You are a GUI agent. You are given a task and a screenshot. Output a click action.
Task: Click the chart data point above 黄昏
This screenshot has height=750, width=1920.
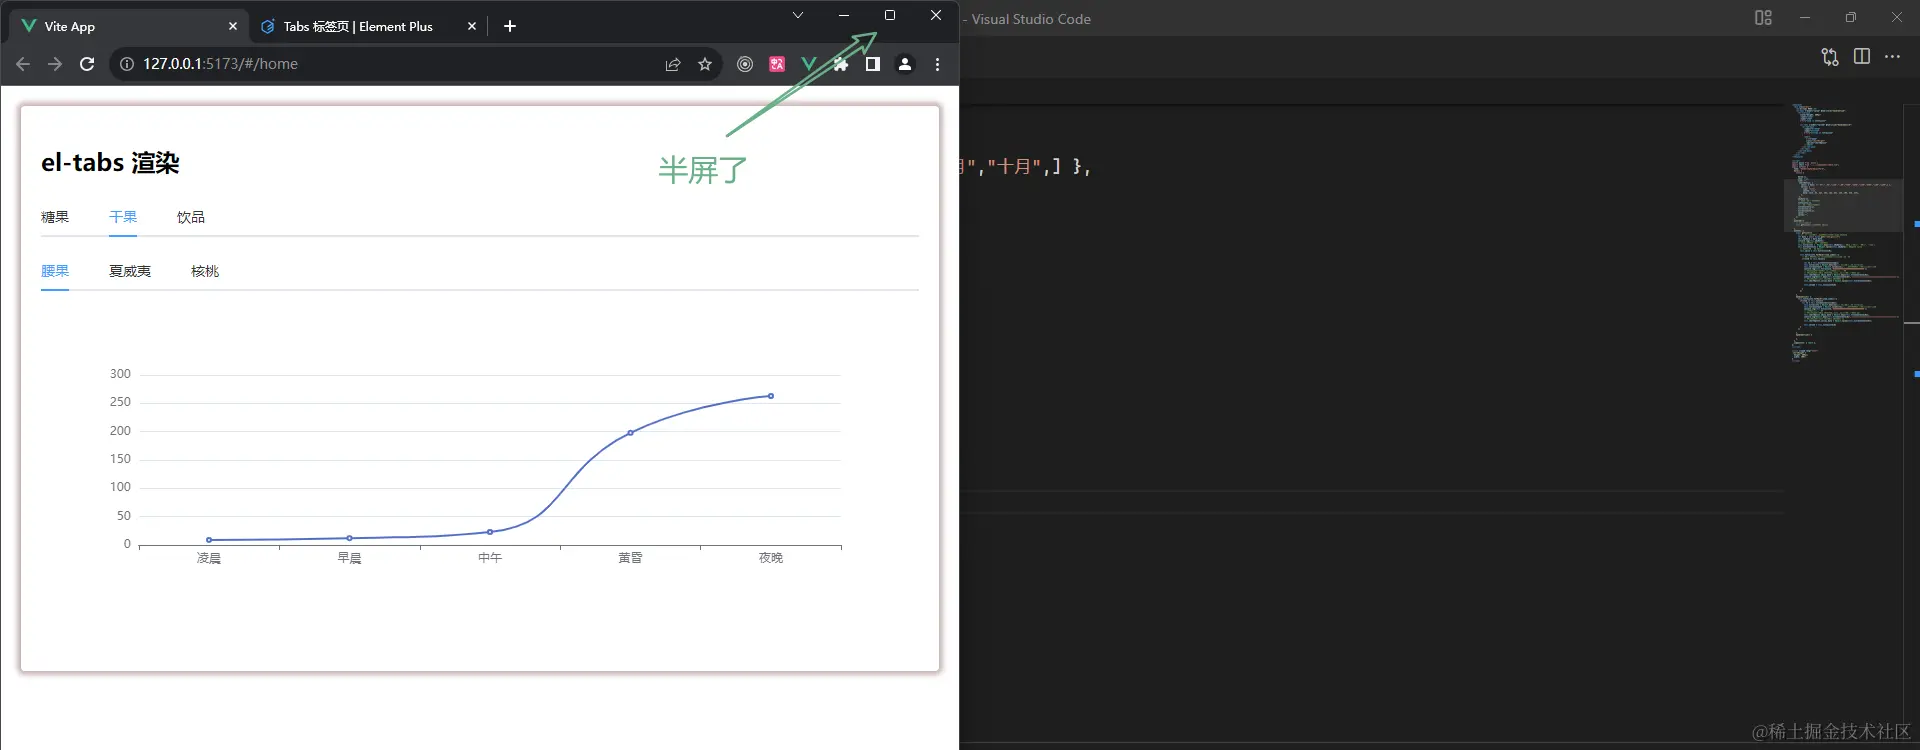click(630, 433)
